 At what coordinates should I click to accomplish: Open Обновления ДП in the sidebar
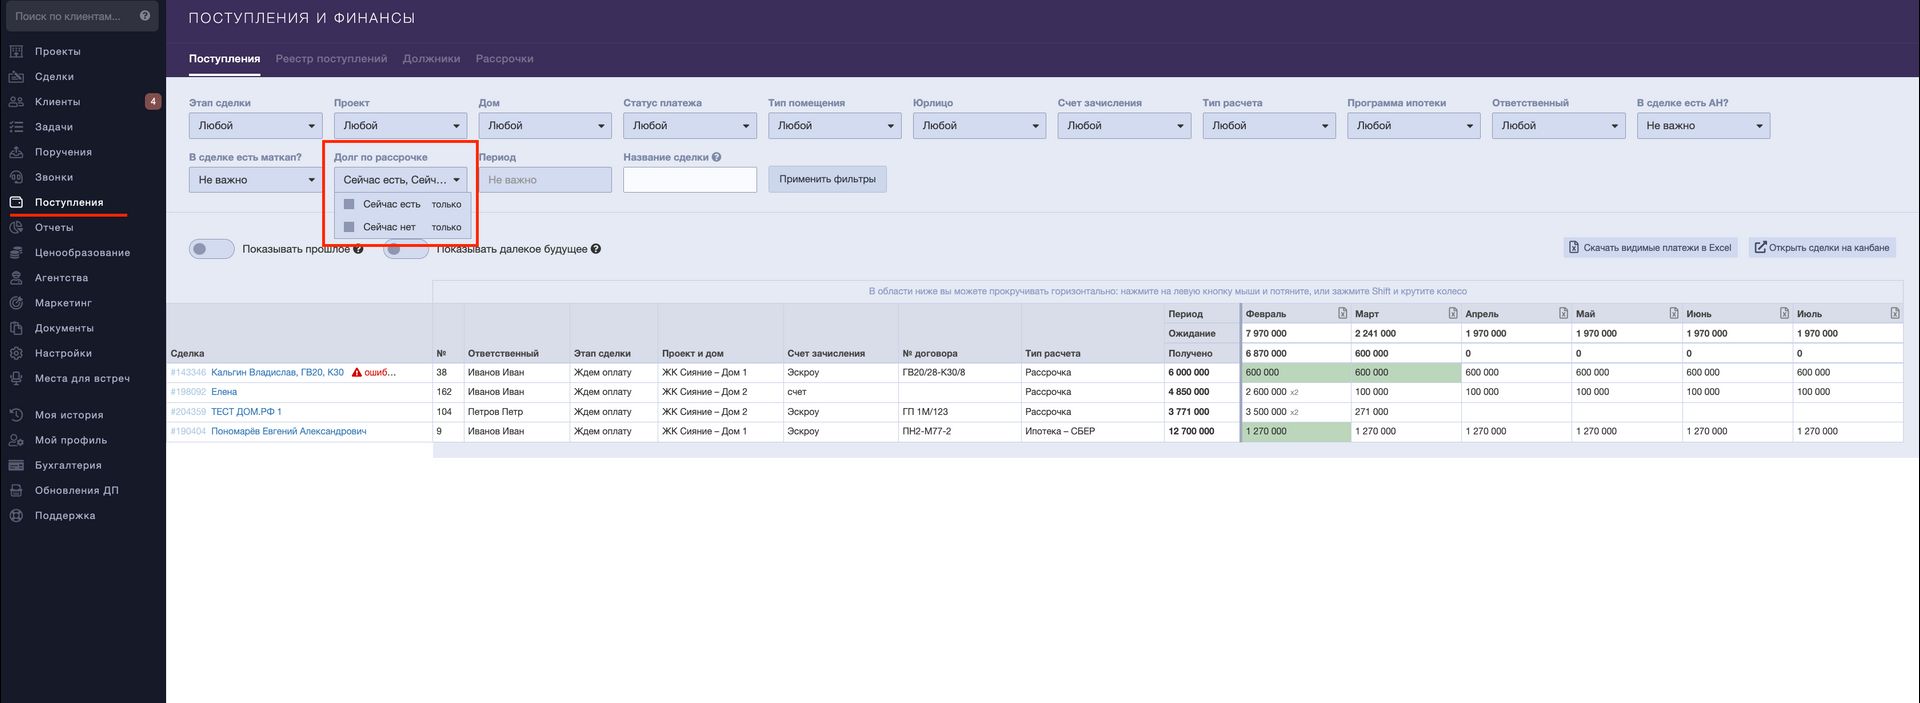point(76,490)
